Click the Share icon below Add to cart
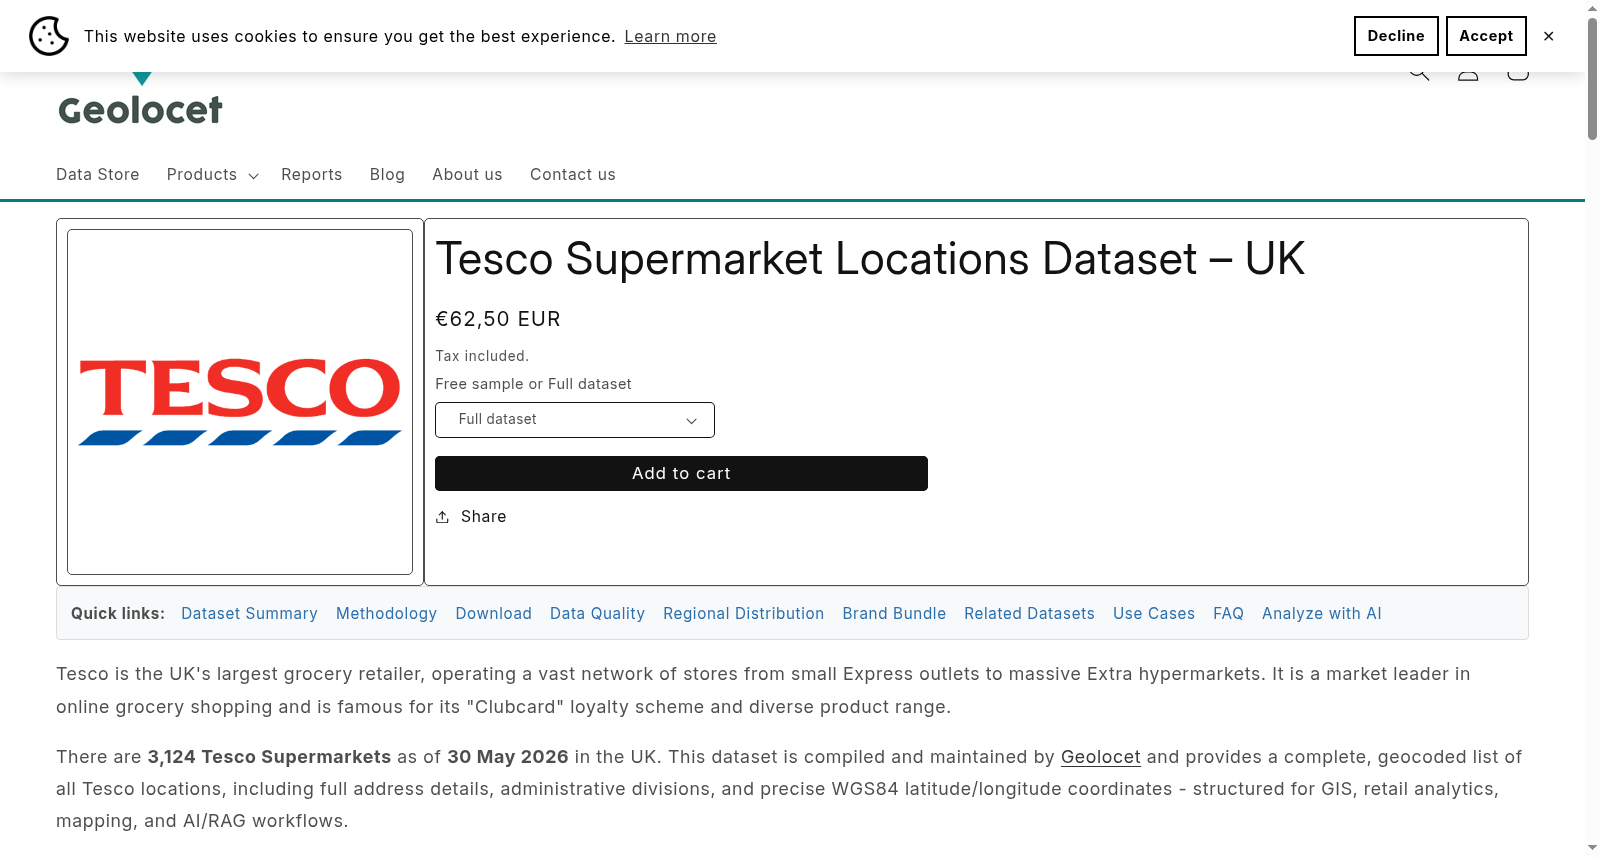 pyautogui.click(x=442, y=517)
